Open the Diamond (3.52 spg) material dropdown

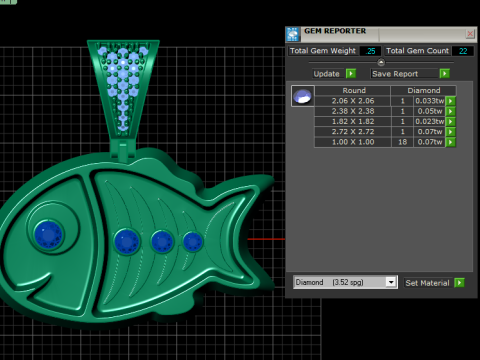(x=391, y=282)
